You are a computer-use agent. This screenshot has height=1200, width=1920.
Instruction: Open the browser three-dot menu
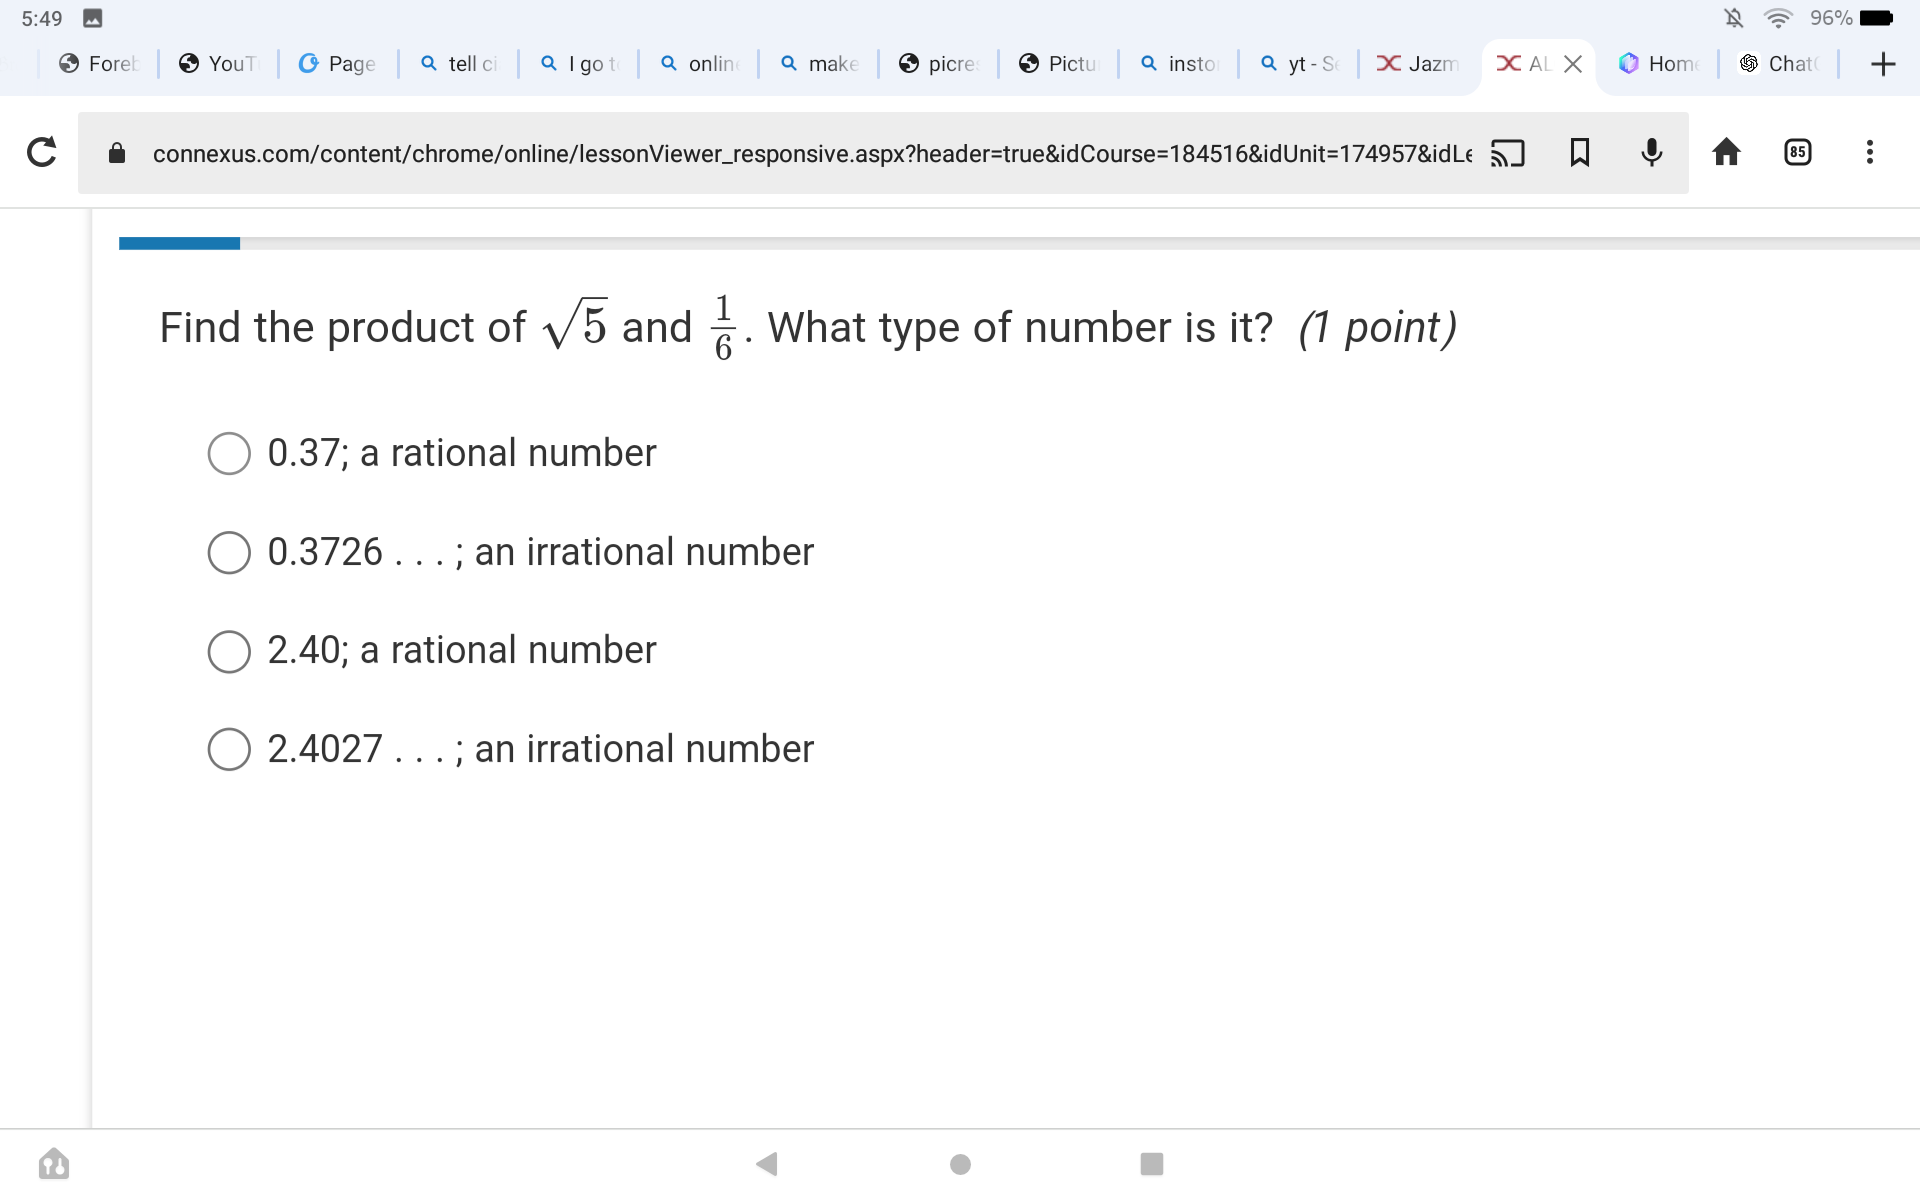[1869, 152]
